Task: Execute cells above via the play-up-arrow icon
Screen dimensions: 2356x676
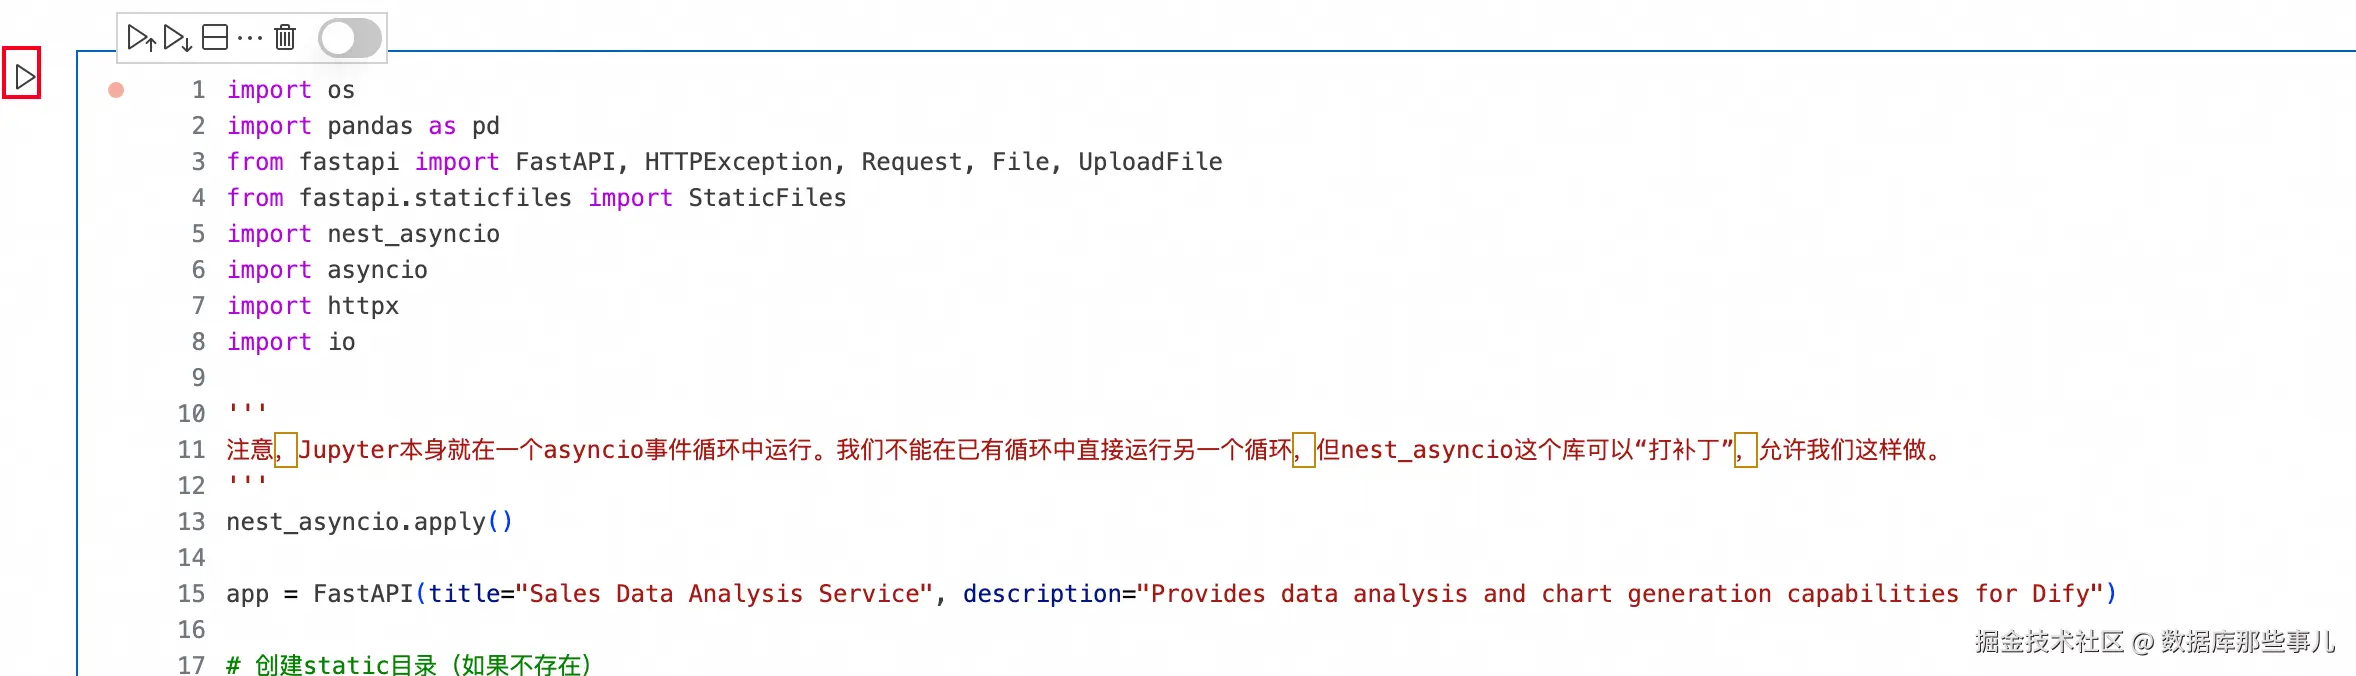Action: coord(141,38)
